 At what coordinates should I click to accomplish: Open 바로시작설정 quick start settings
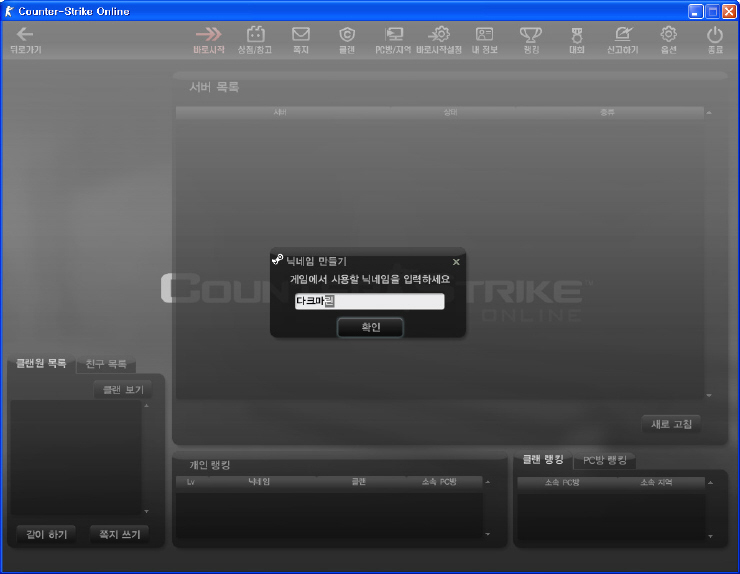[439, 40]
